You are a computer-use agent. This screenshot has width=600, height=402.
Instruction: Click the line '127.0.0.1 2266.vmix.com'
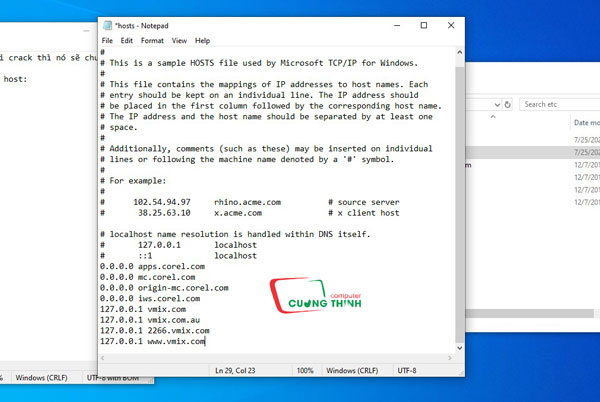[155, 330]
